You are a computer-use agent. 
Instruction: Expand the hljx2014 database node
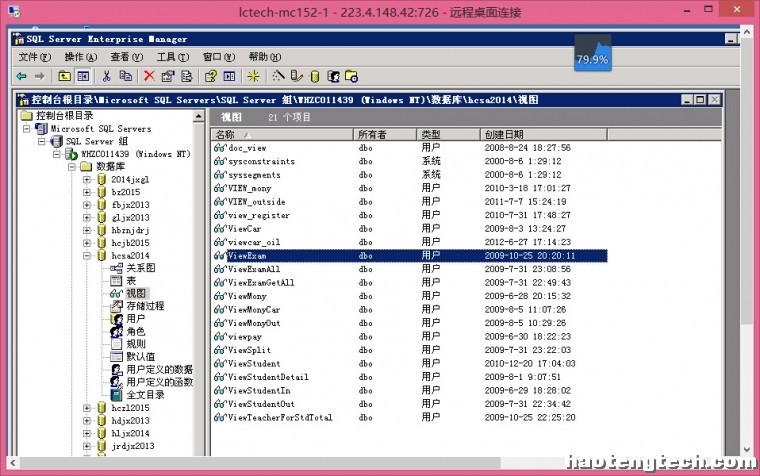tap(87, 433)
